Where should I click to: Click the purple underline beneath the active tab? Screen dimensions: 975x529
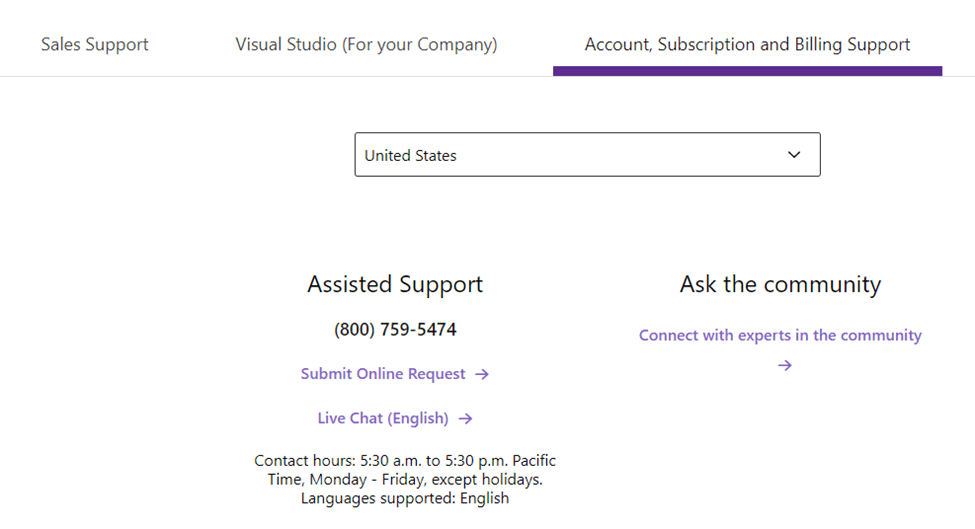click(x=747, y=71)
